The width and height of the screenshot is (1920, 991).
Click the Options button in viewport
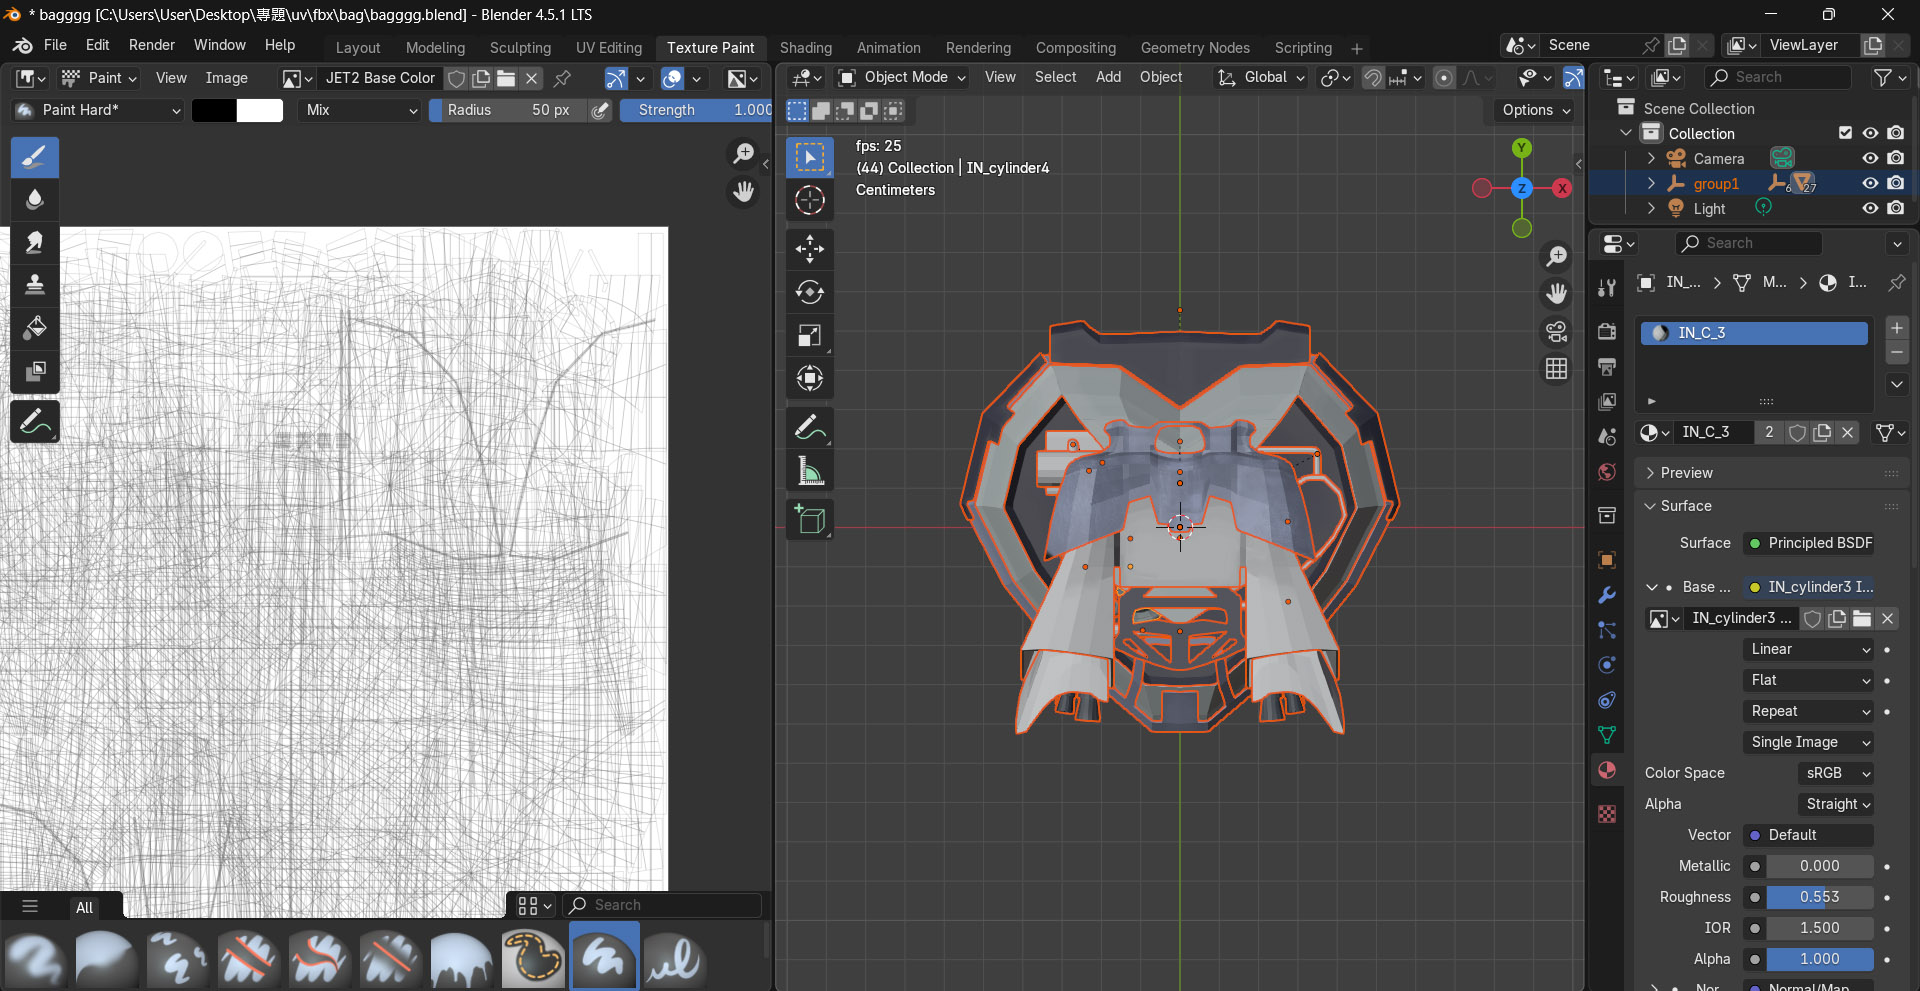click(1536, 110)
